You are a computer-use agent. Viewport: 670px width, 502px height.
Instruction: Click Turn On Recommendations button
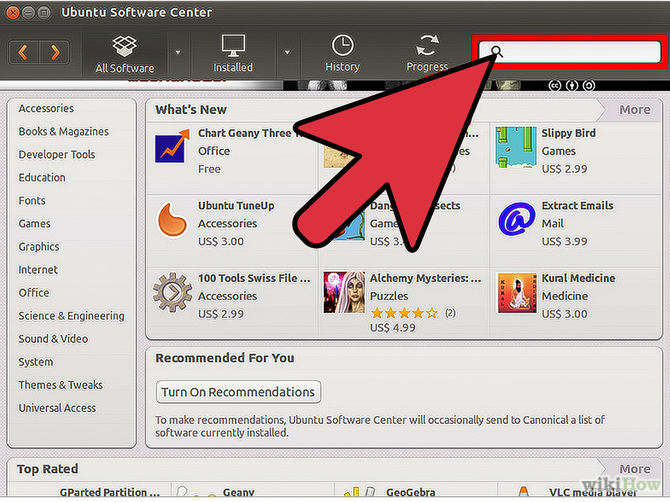point(239,392)
